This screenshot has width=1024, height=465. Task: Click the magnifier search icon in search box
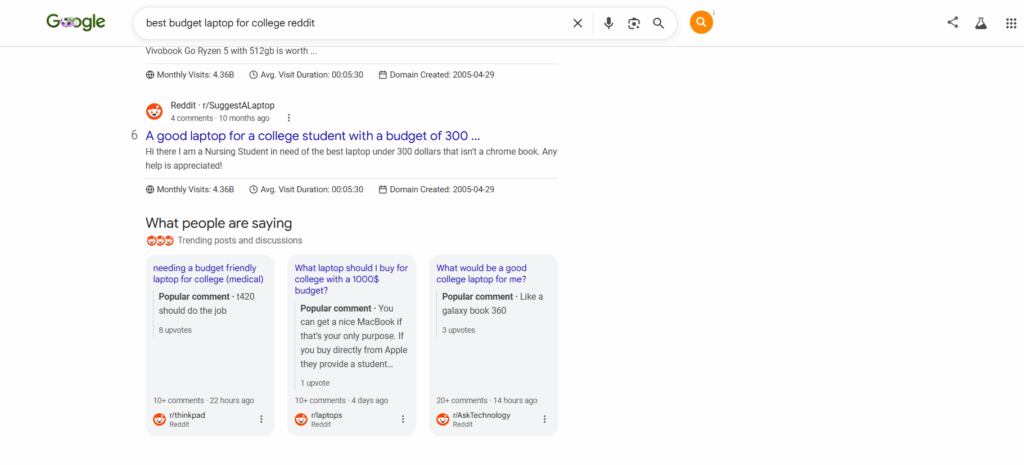tap(658, 24)
